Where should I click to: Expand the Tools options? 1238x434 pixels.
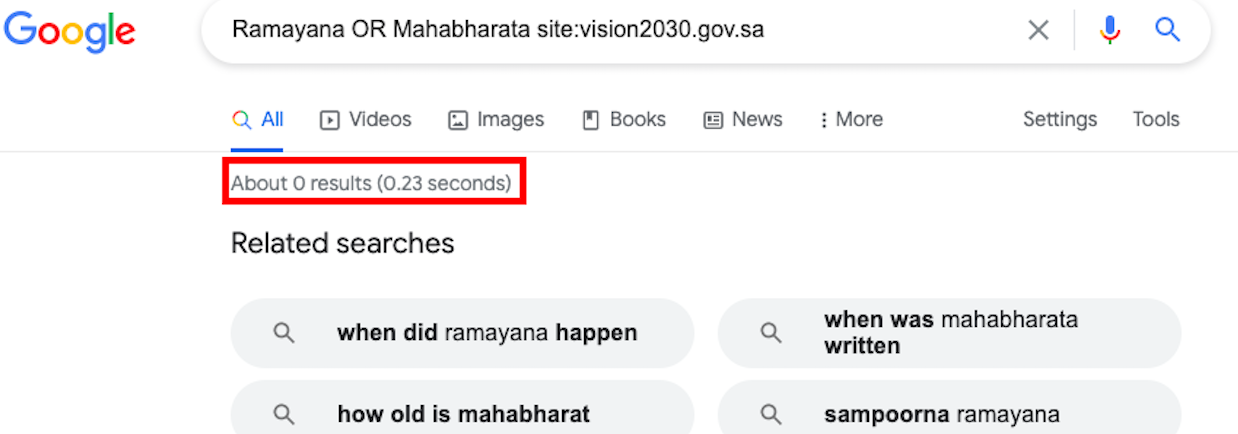tap(1156, 120)
